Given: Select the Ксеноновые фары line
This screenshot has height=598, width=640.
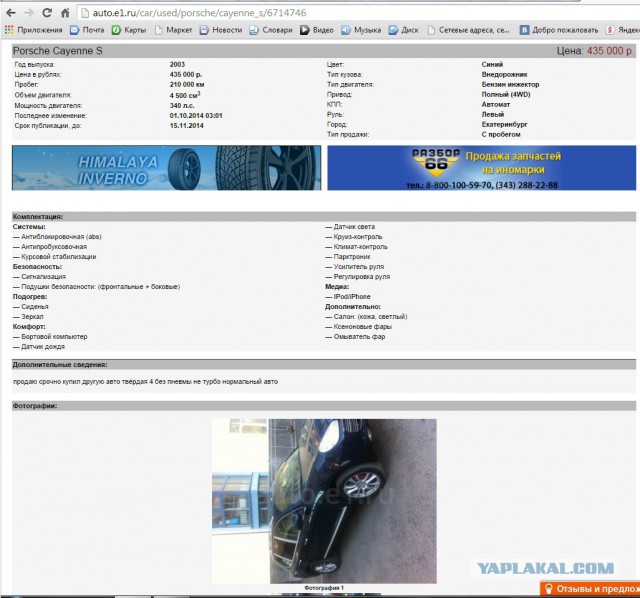Looking at the screenshot, I should point(358,327).
